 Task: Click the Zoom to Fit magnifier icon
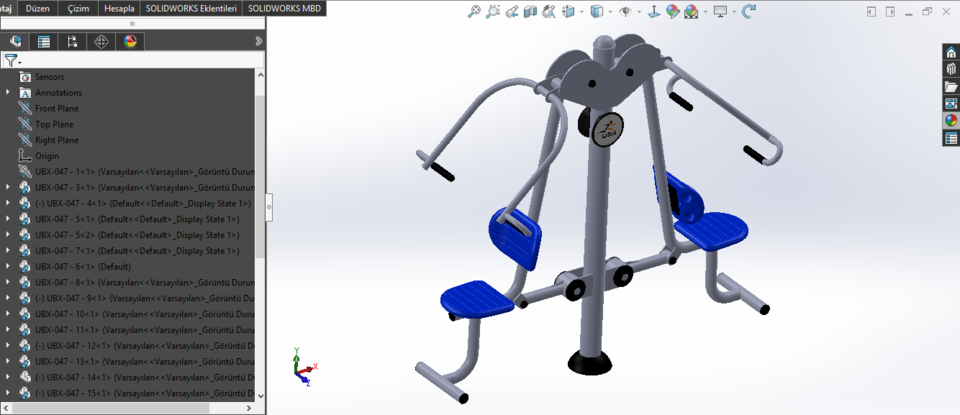pos(474,11)
